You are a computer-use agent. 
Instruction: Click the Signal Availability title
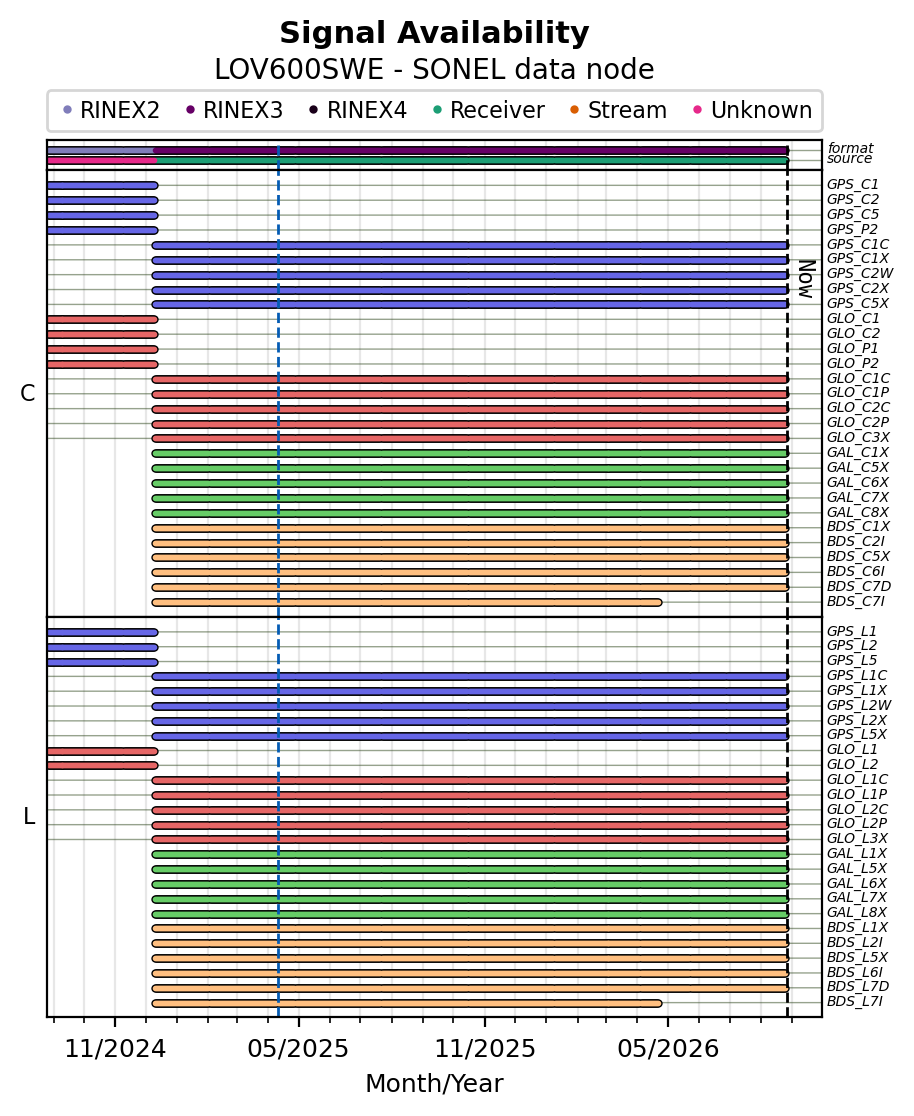[x=434, y=33]
